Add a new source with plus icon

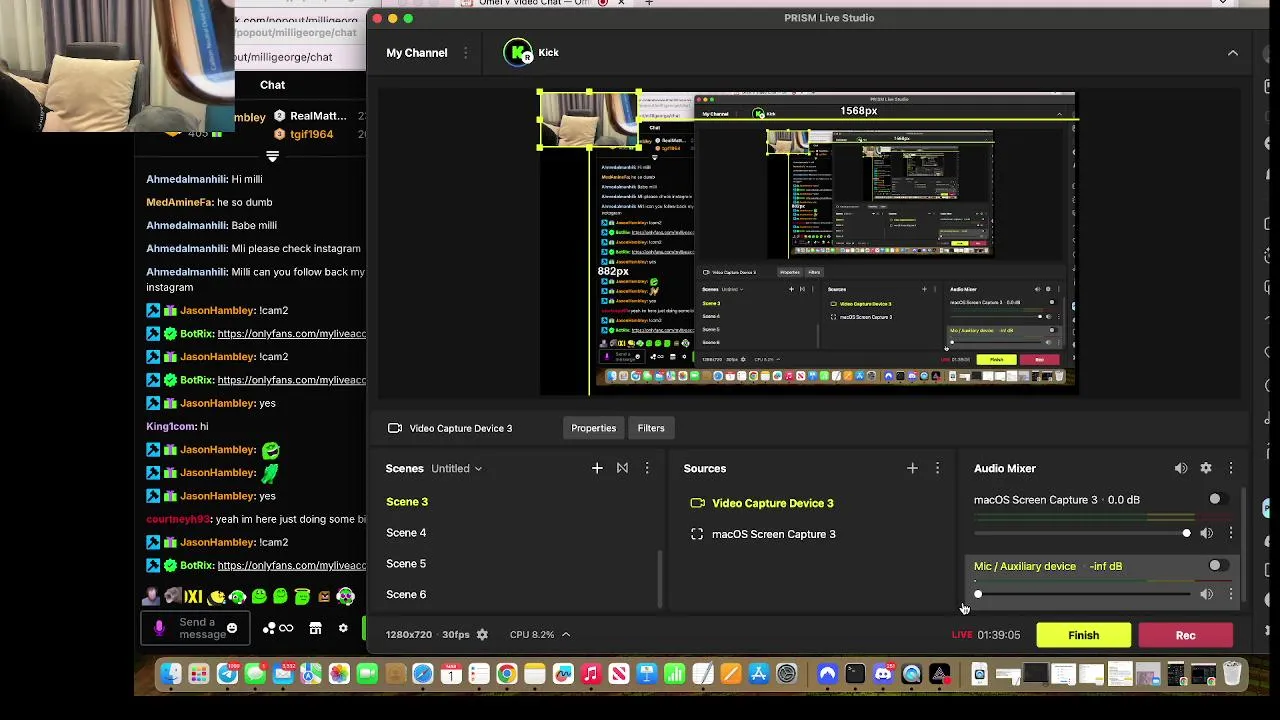click(912, 468)
